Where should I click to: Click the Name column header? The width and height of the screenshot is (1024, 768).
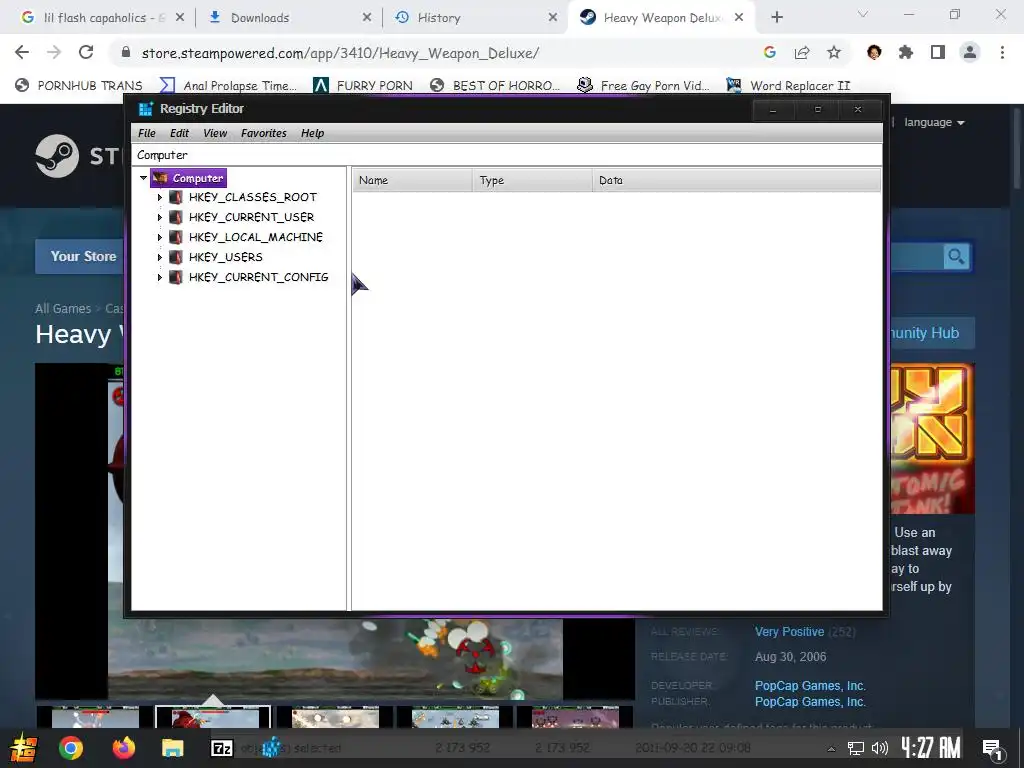coord(412,180)
